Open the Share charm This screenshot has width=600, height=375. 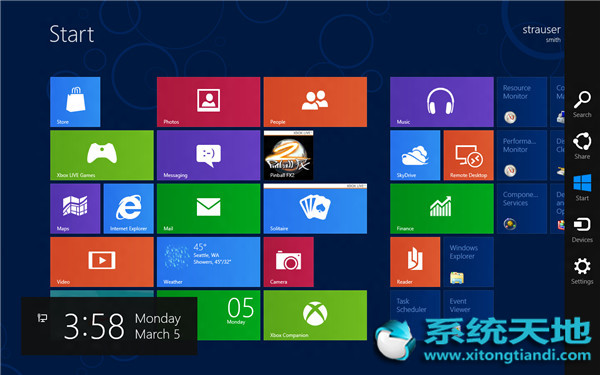[582, 146]
